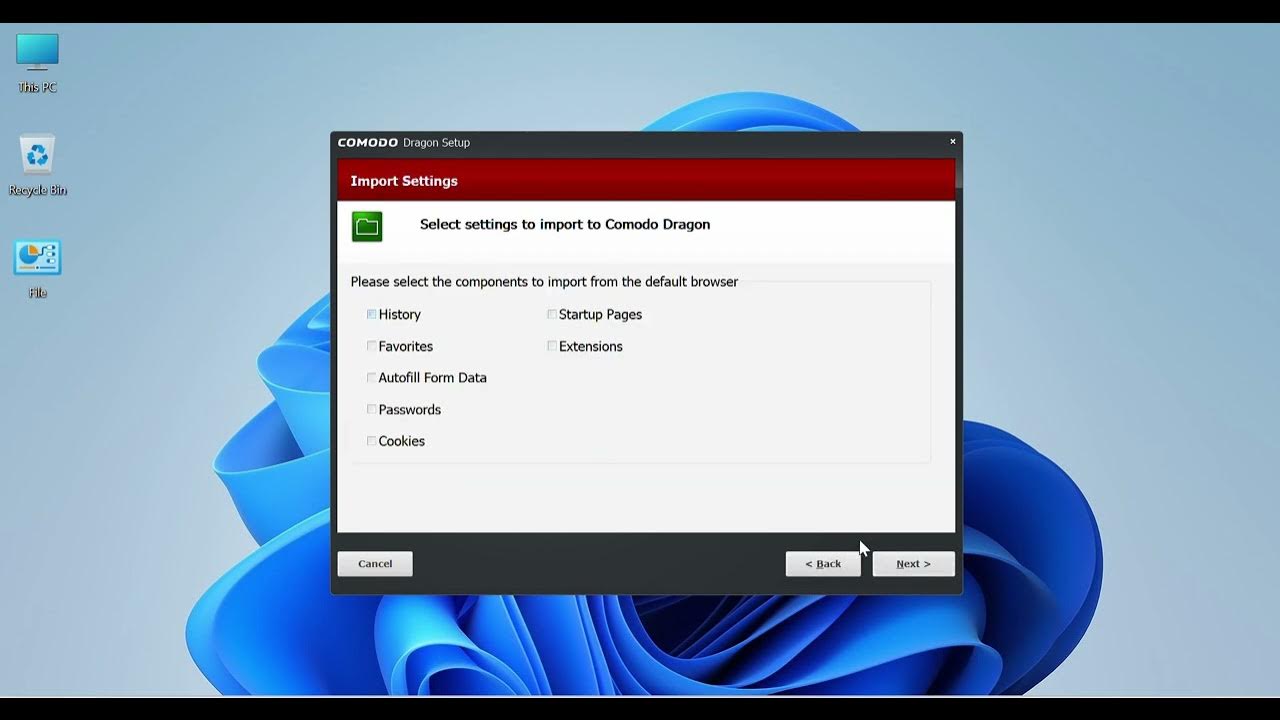Click the COMODO Dragon Setup title text
This screenshot has height=720, width=1280.
(x=404, y=142)
